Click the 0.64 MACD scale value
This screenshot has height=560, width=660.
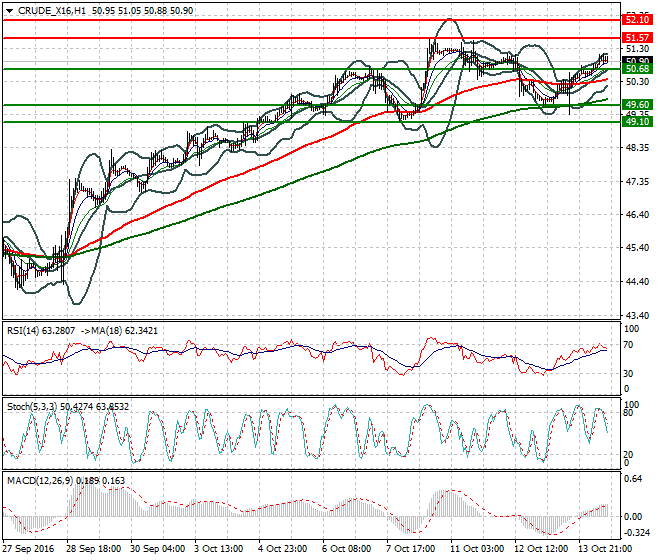coord(632,479)
